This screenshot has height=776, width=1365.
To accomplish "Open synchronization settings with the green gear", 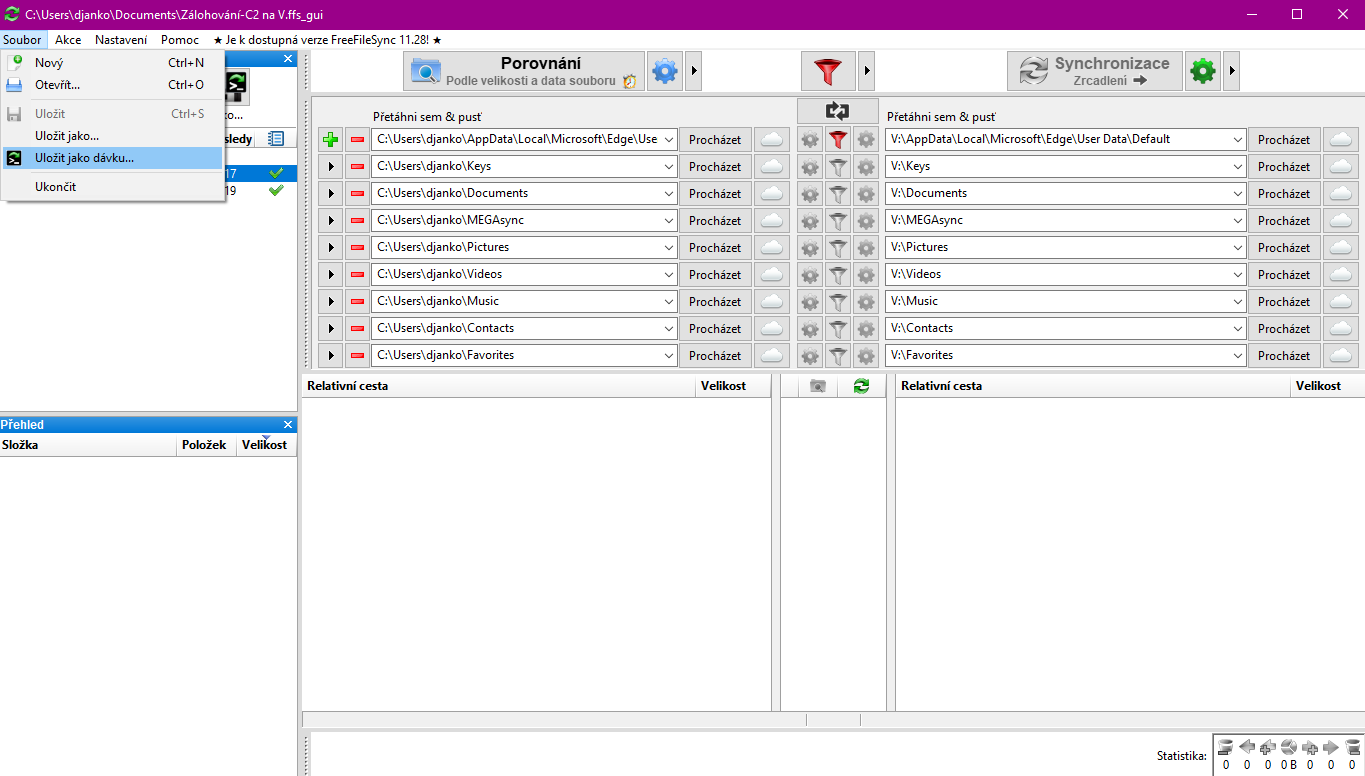I will (x=1202, y=71).
